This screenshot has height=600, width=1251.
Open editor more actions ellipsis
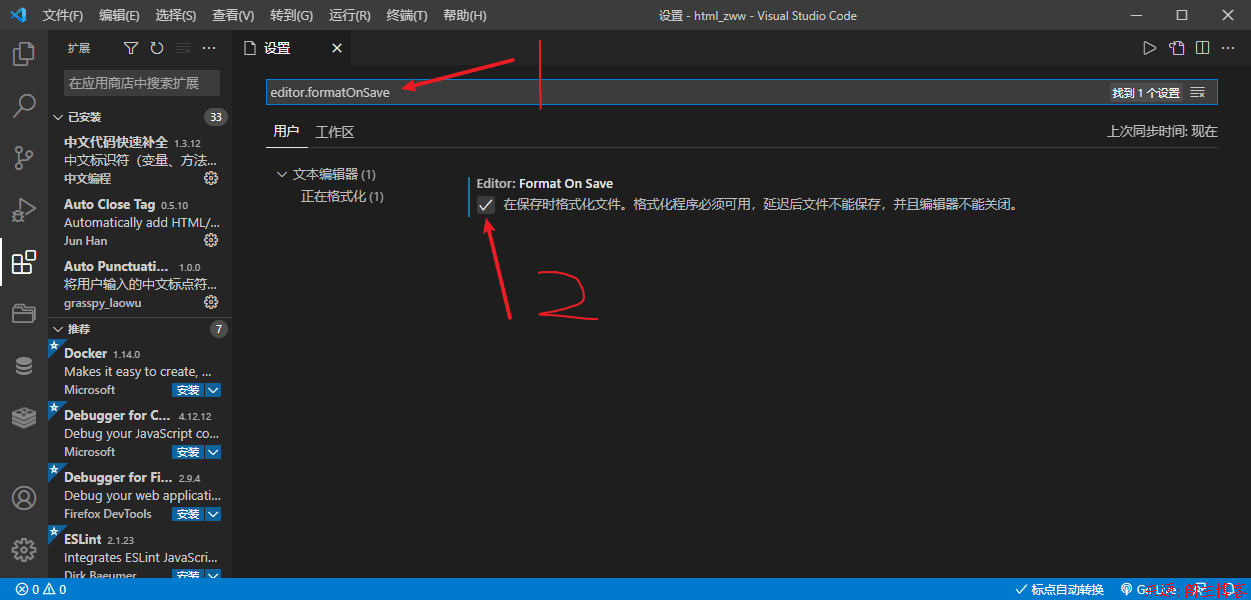click(x=1229, y=48)
